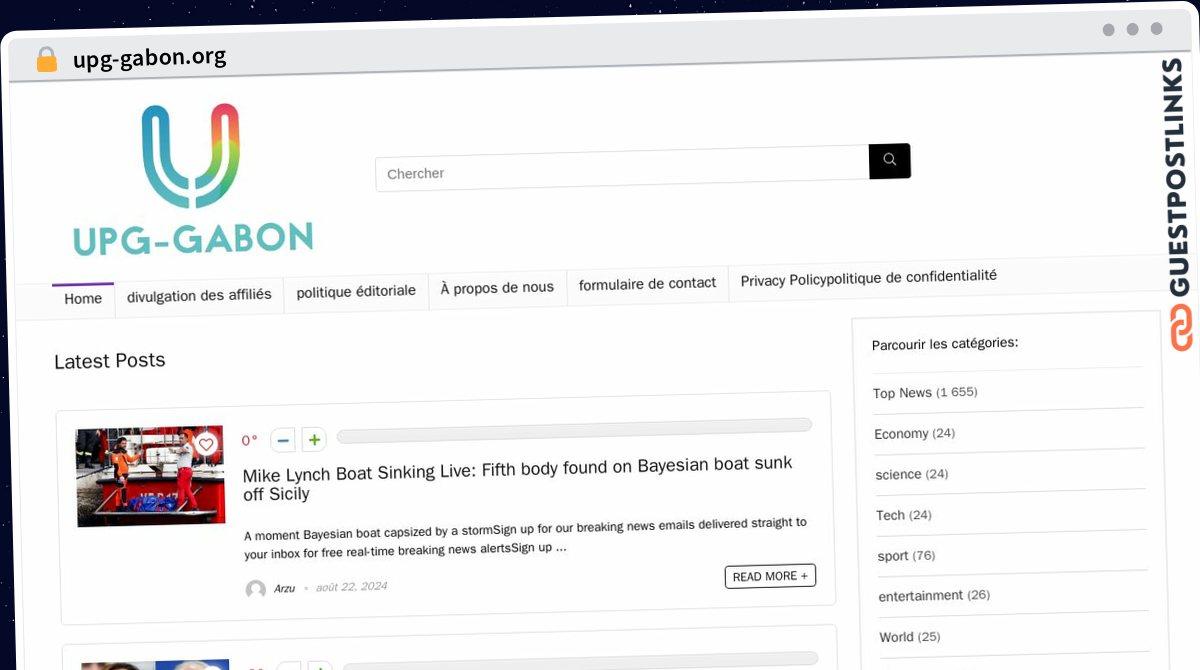Open the Mike Lynch post thumbnail image
The width and height of the screenshot is (1200, 670).
pyautogui.click(x=150, y=476)
